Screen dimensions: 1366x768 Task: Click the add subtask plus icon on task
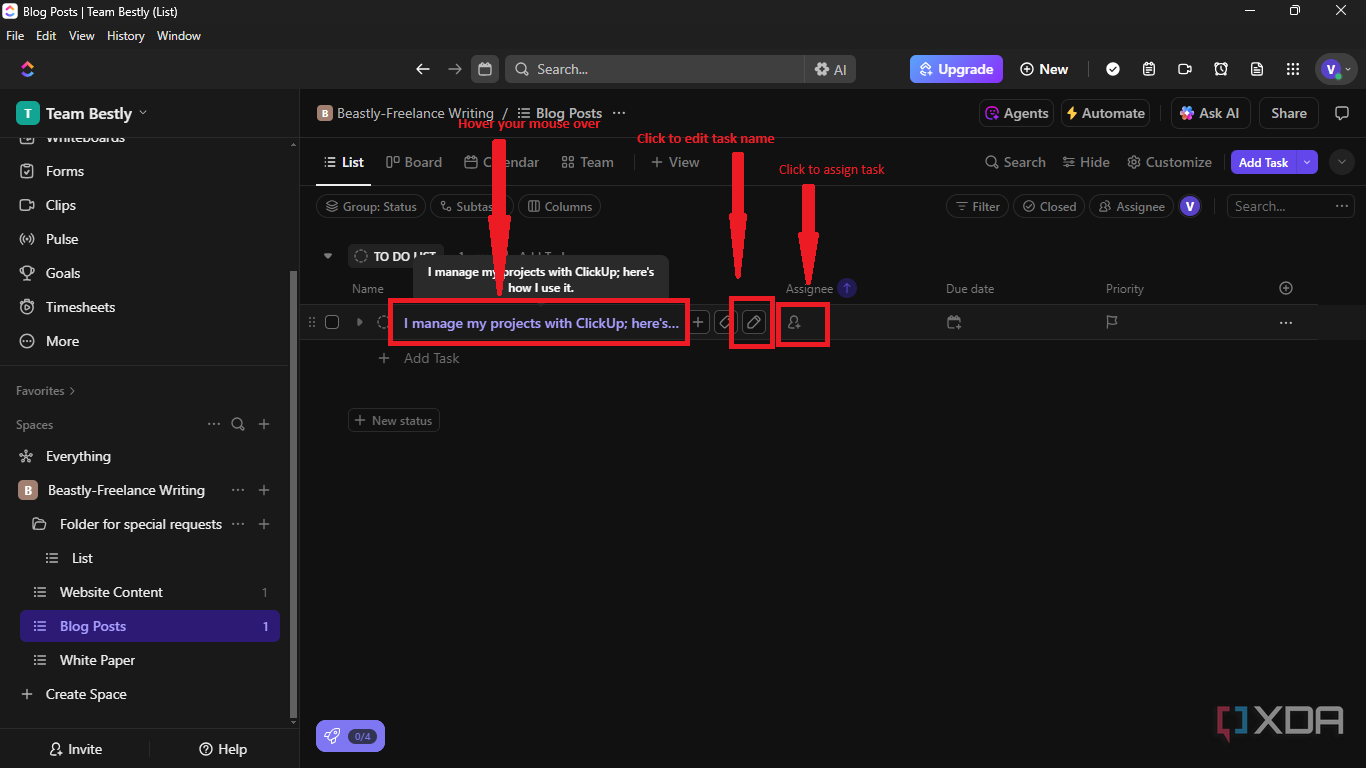tap(698, 322)
